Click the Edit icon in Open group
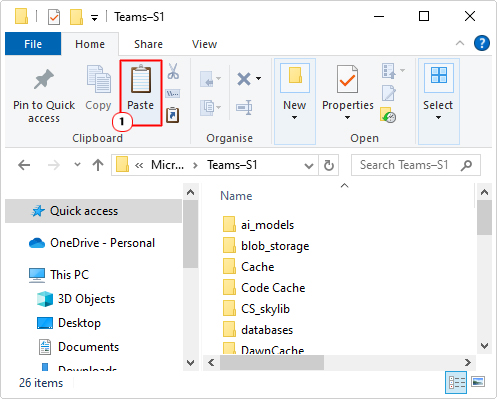 tap(389, 93)
